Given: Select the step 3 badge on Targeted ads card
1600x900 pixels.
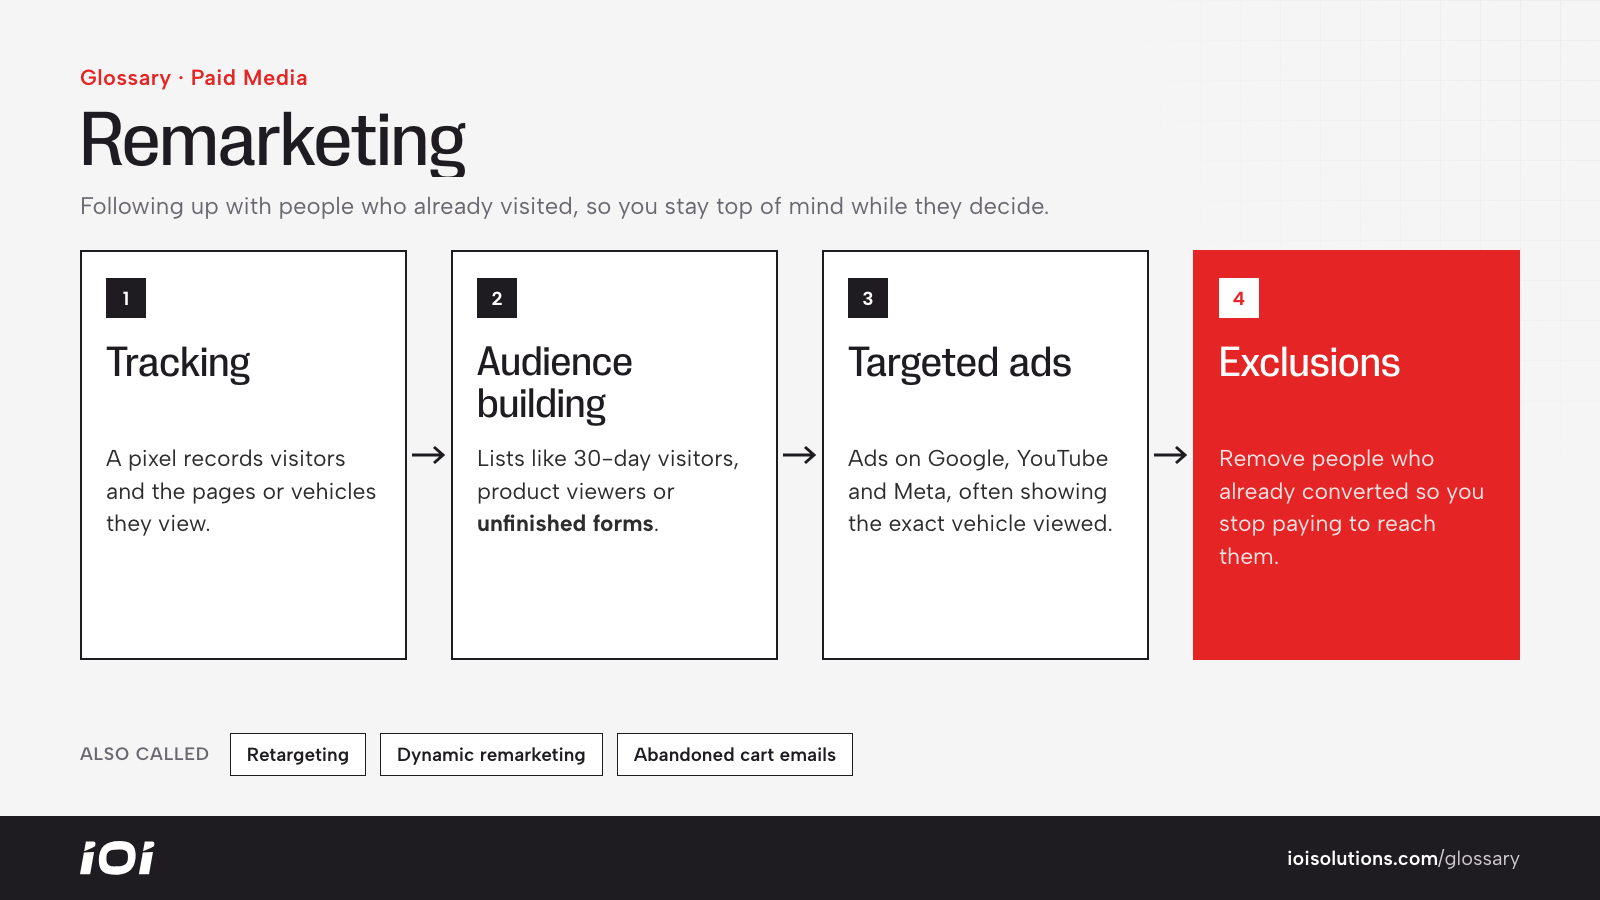Looking at the screenshot, I should 868,298.
